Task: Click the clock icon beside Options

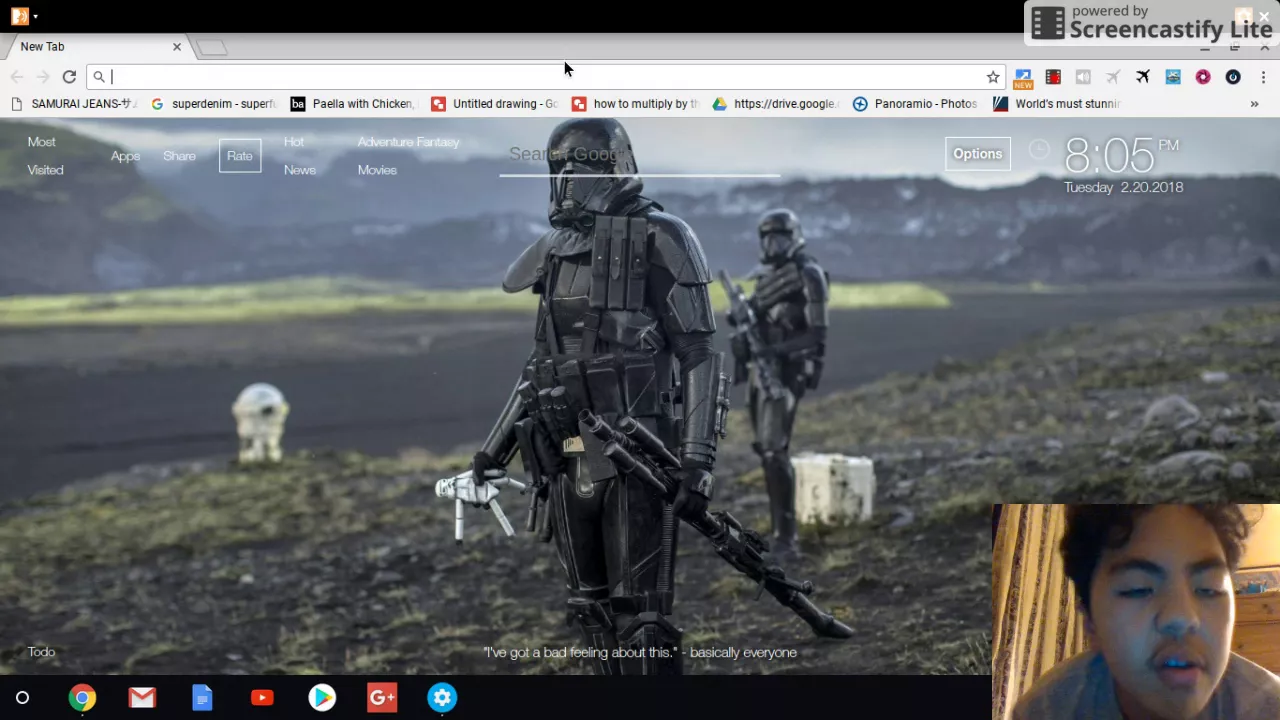Action: pyautogui.click(x=1039, y=150)
